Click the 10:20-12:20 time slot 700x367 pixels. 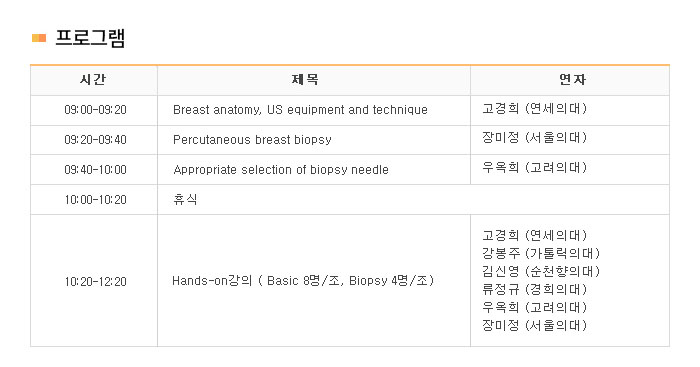(96, 282)
